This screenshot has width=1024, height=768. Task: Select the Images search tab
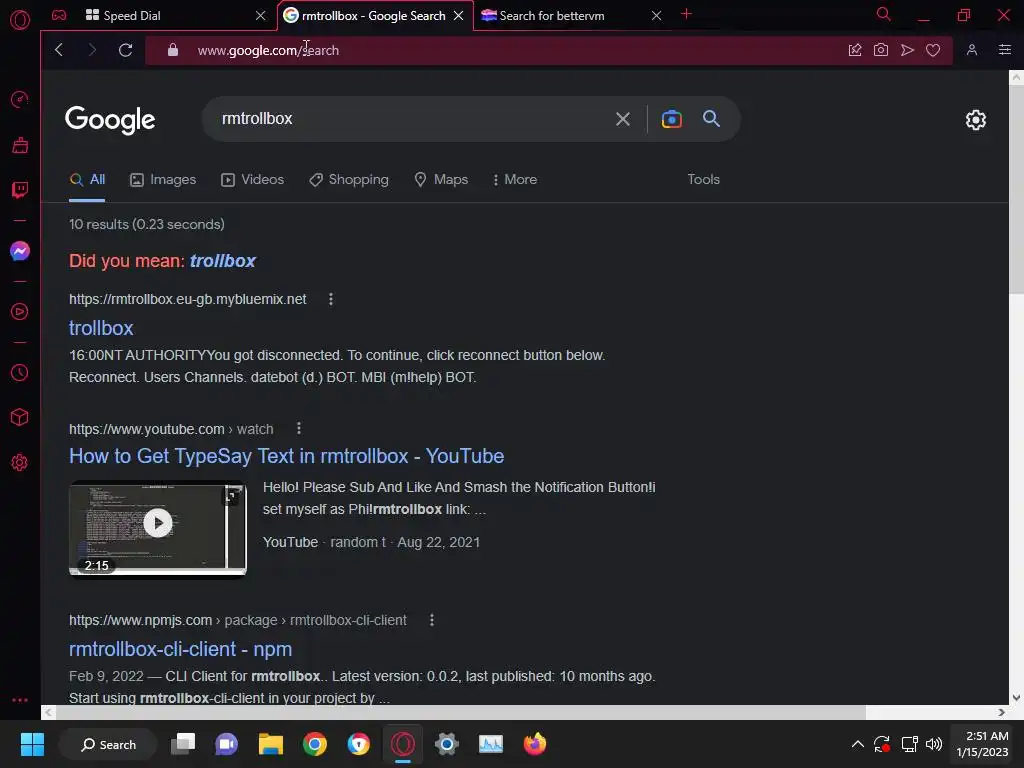(x=163, y=180)
